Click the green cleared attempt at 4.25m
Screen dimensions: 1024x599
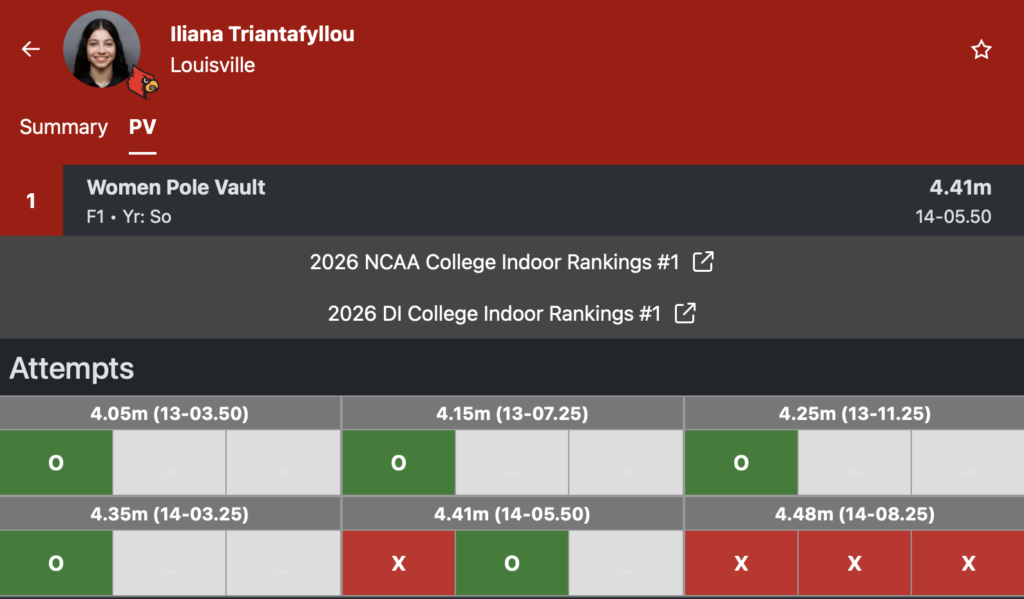(x=741, y=463)
